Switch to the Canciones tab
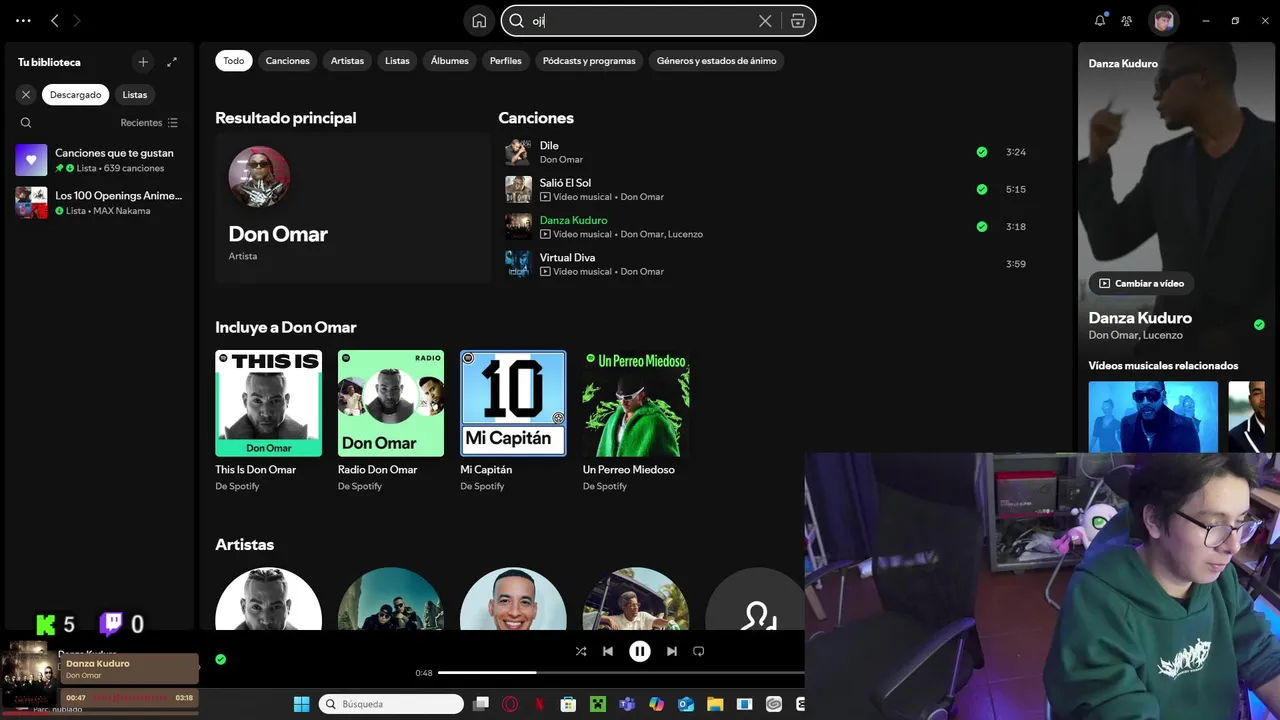1280x720 pixels. coord(288,61)
